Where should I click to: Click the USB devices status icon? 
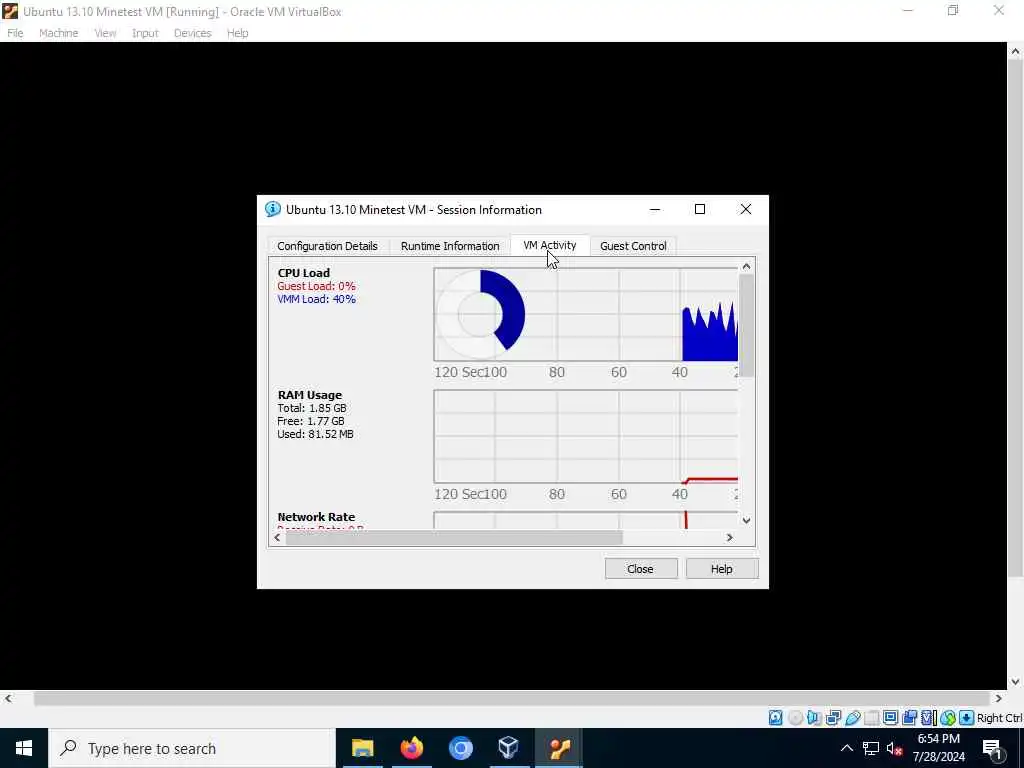(x=852, y=718)
